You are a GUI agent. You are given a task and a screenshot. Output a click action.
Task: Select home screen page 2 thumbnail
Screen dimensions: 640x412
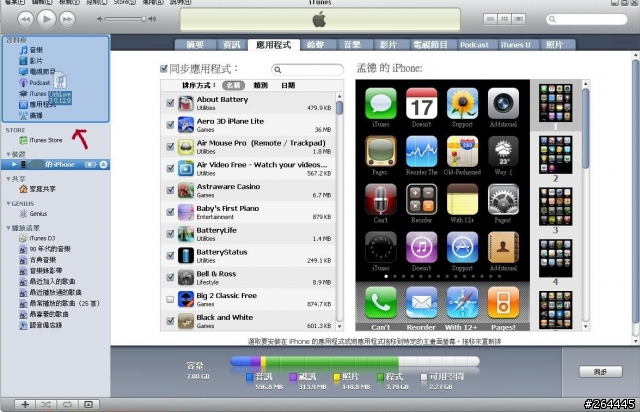coord(555,155)
